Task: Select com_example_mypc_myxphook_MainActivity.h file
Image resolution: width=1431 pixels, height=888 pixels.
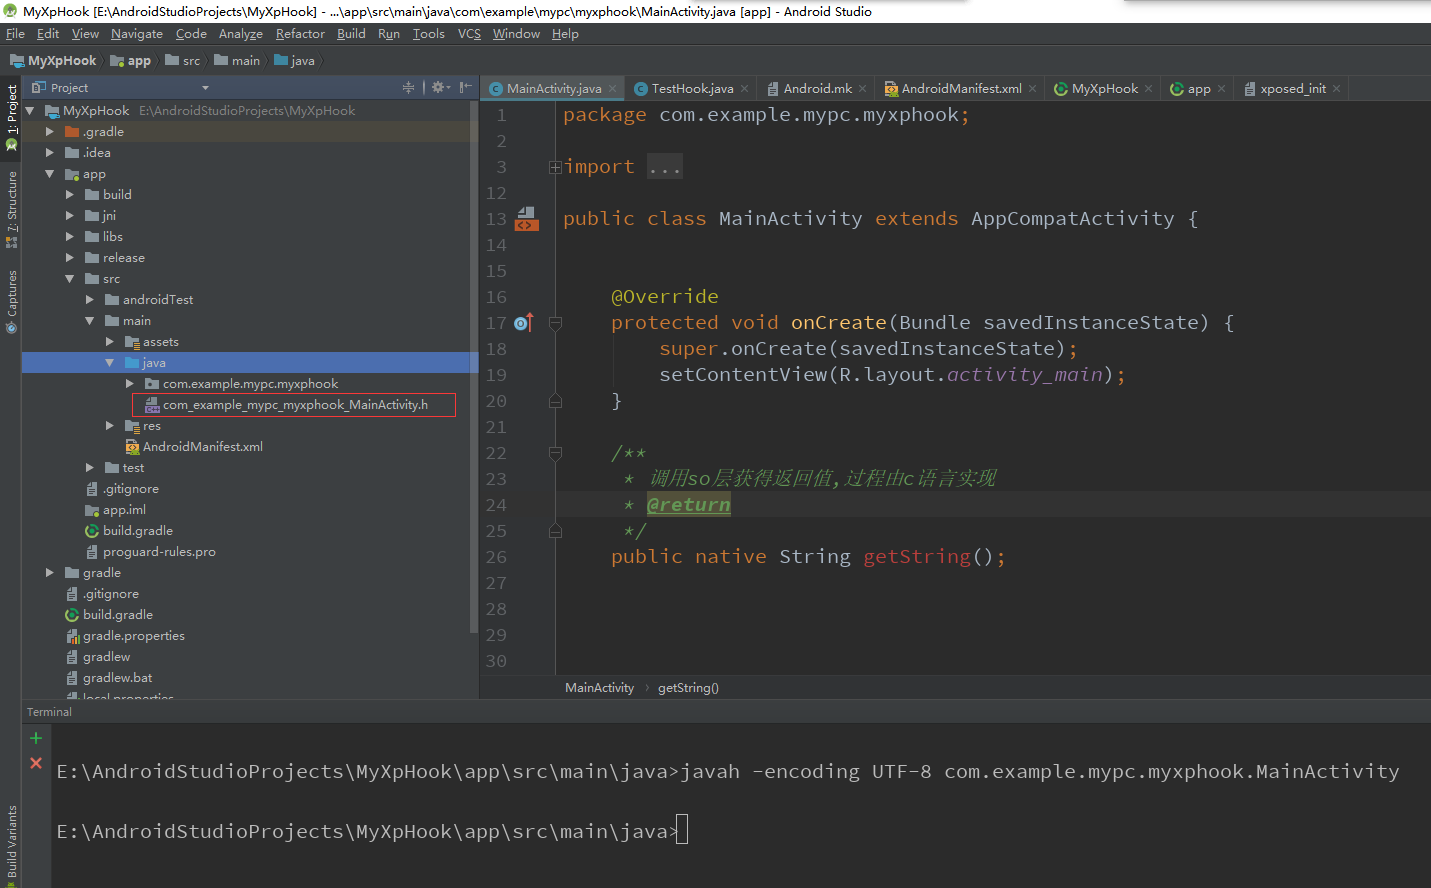Action: point(294,405)
